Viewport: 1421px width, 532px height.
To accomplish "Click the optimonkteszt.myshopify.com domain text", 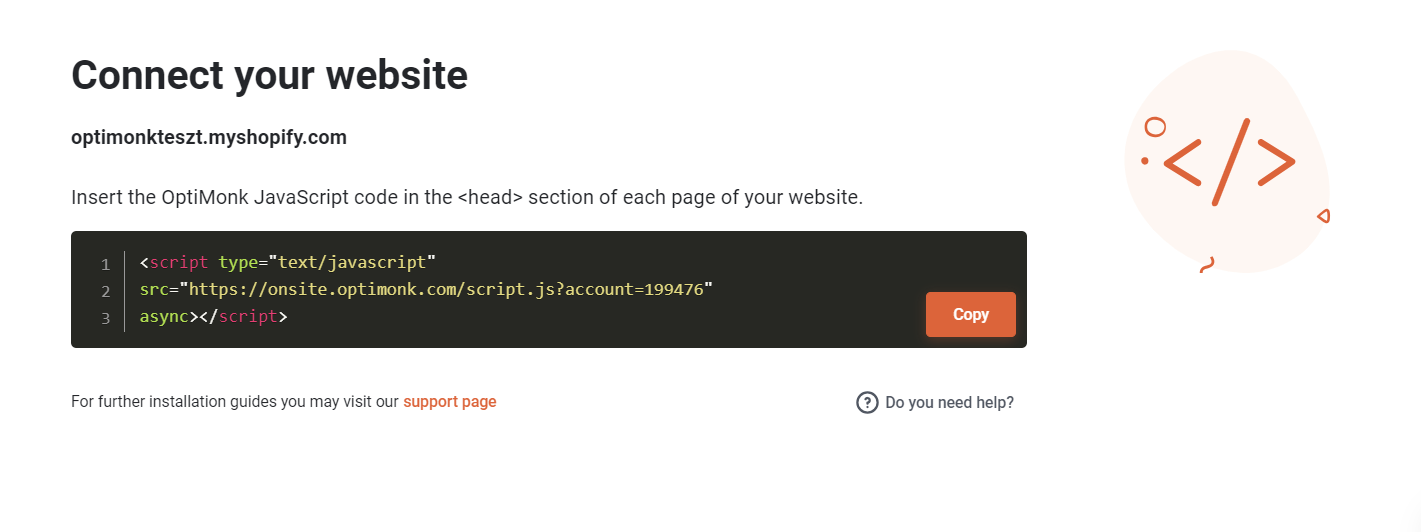I will (x=209, y=137).
